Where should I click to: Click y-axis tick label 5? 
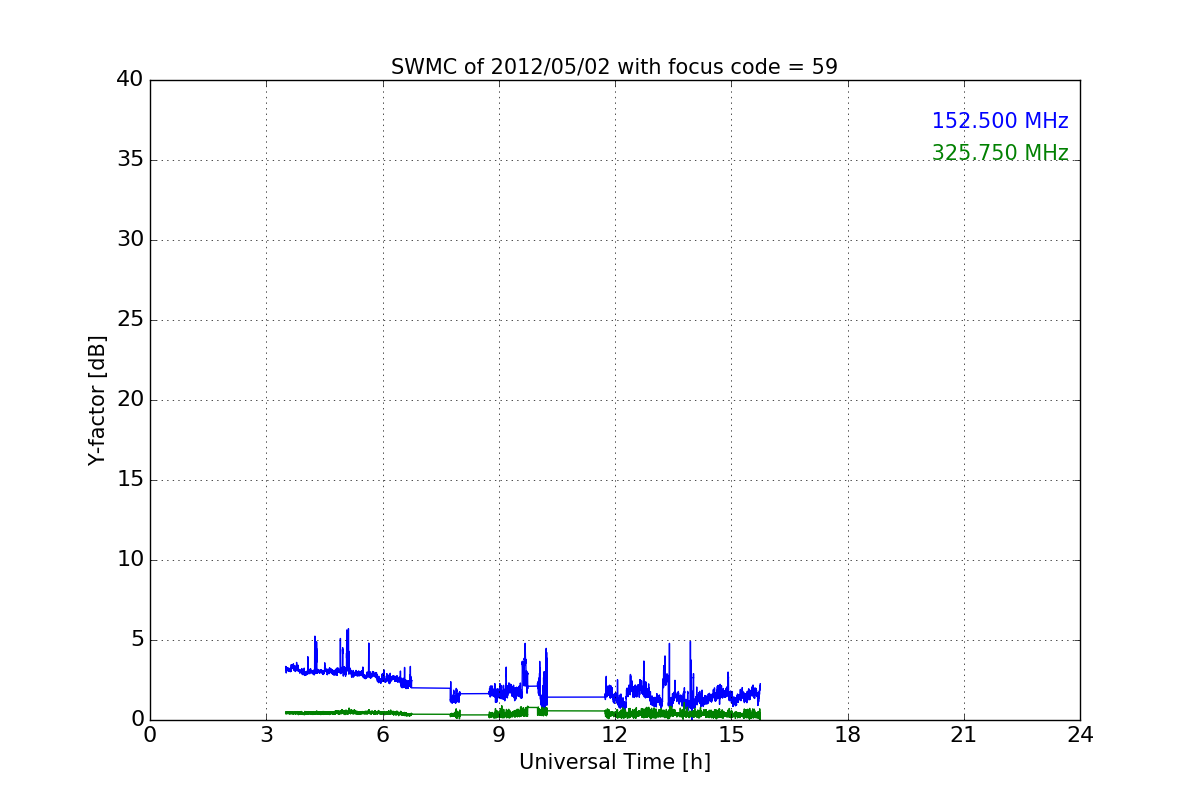[x=137, y=640]
